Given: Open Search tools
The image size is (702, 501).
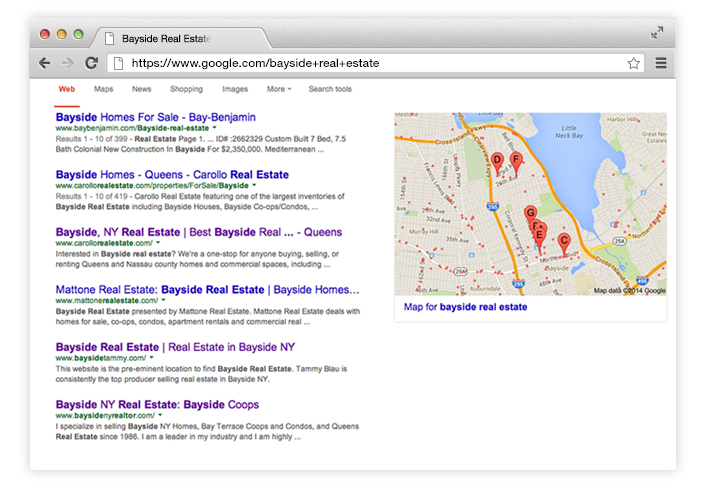Looking at the screenshot, I should click(x=330, y=89).
